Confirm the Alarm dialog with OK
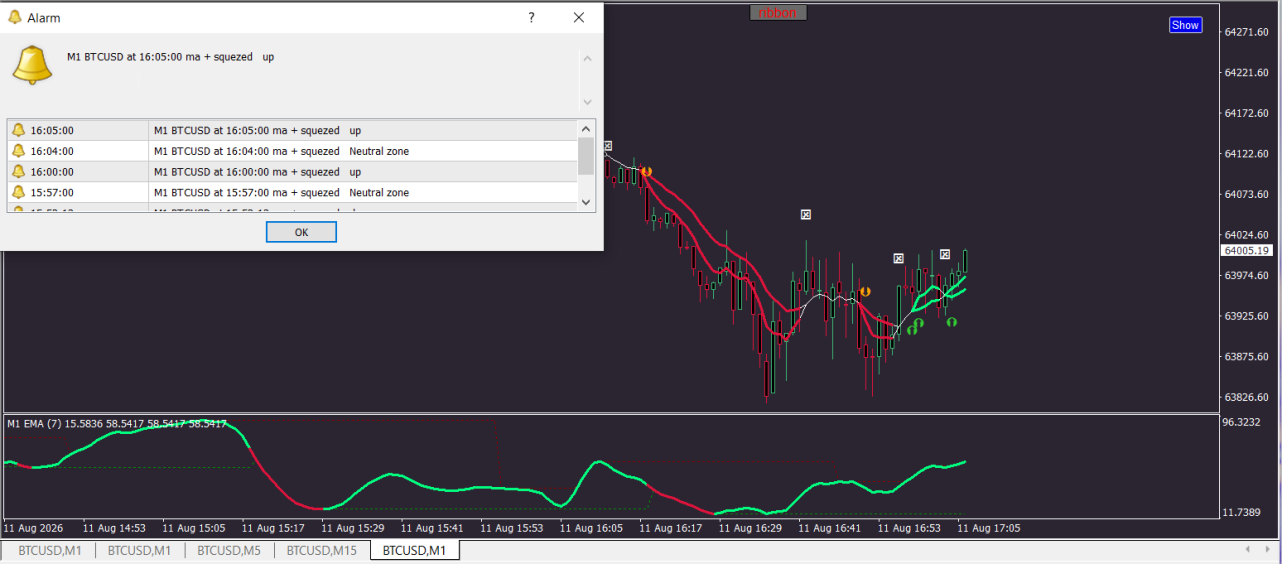 click(x=301, y=232)
